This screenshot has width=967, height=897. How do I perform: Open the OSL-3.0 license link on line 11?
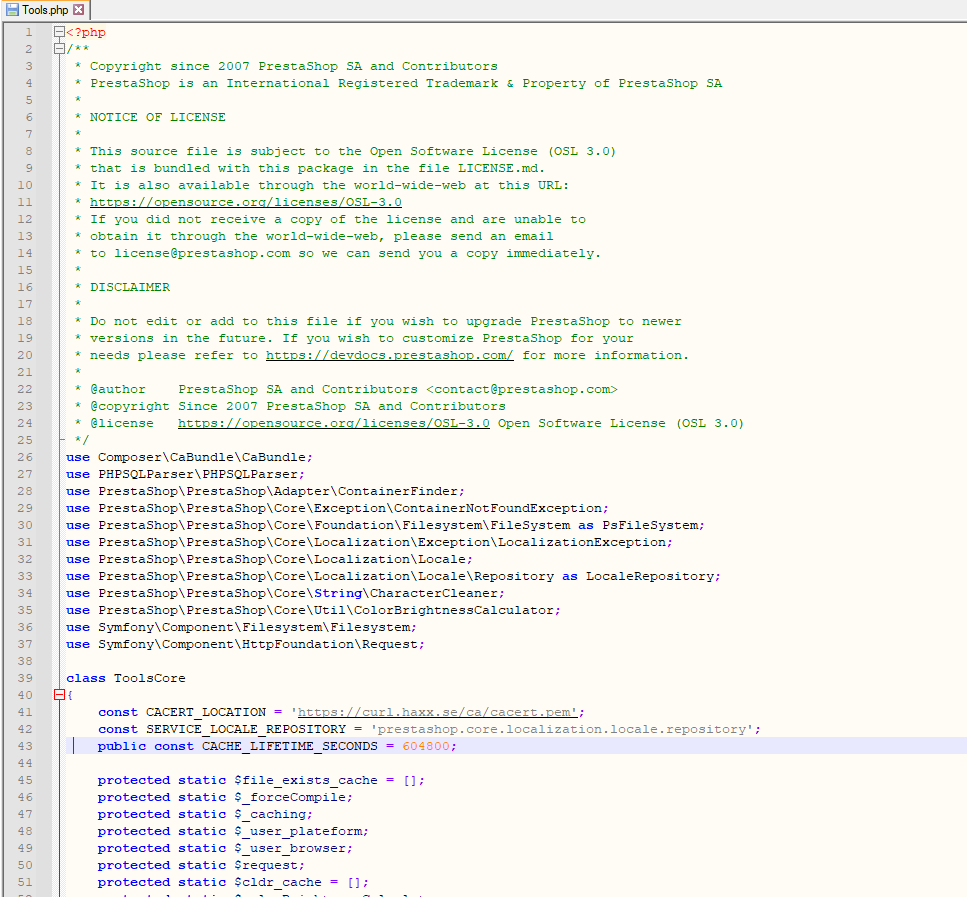coord(245,202)
